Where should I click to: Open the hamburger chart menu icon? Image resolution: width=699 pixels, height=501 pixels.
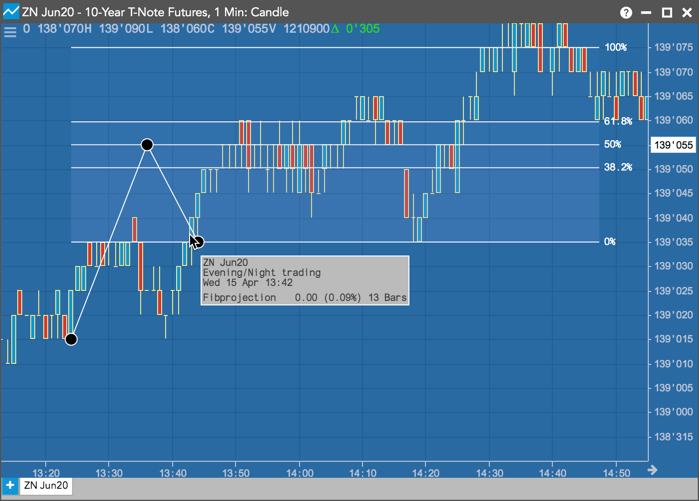pos(10,31)
